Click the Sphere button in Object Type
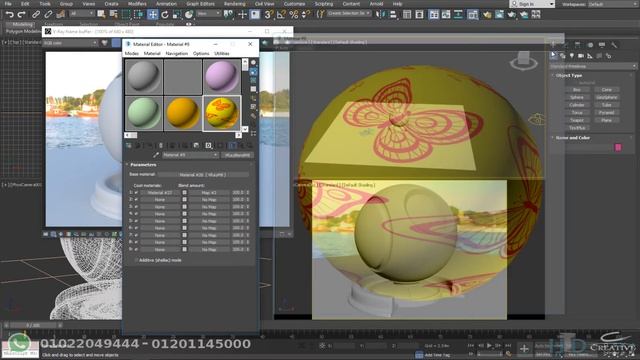The width and height of the screenshot is (640, 360). tap(577, 98)
